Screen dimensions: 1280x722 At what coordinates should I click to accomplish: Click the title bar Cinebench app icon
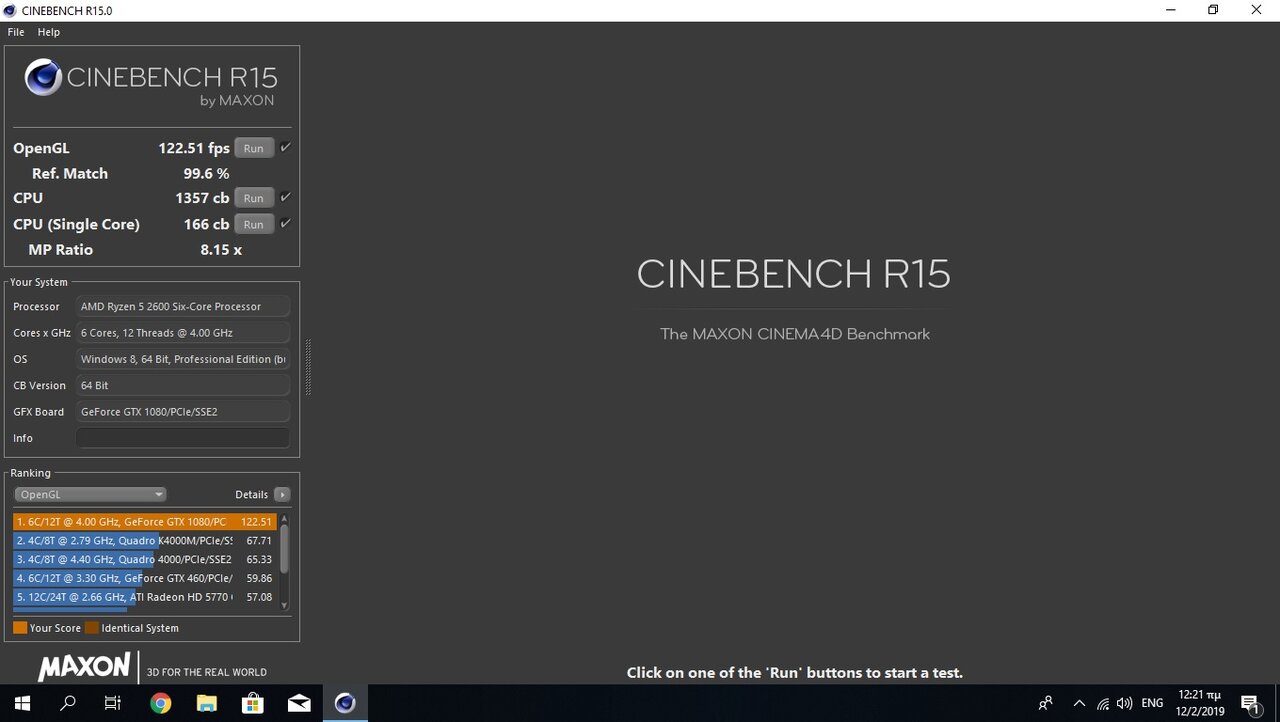coord(10,10)
